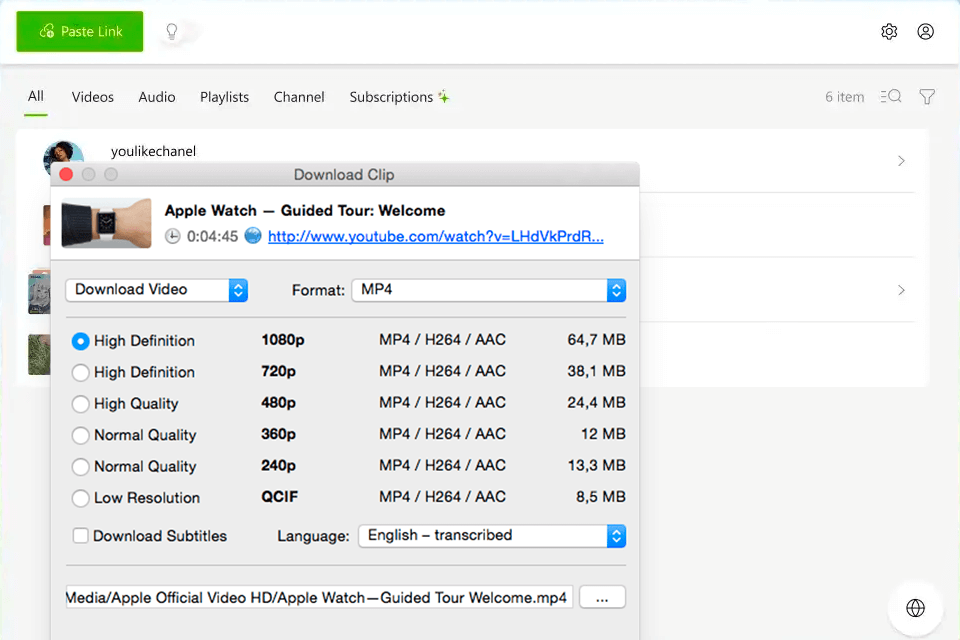Open the filter funnel icon
This screenshot has width=960, height=640.
tap(927, 97)
